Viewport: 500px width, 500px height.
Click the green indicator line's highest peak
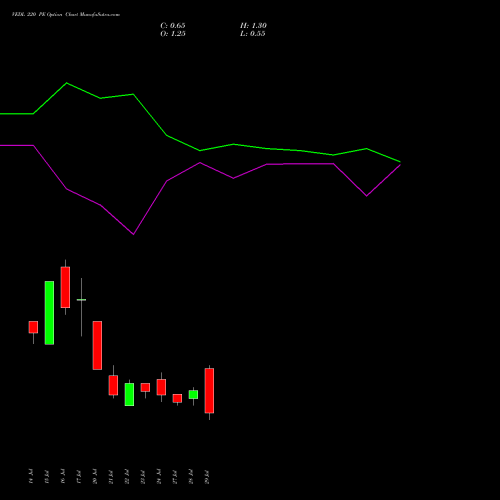pyautogui.click(x=67, y=83)
